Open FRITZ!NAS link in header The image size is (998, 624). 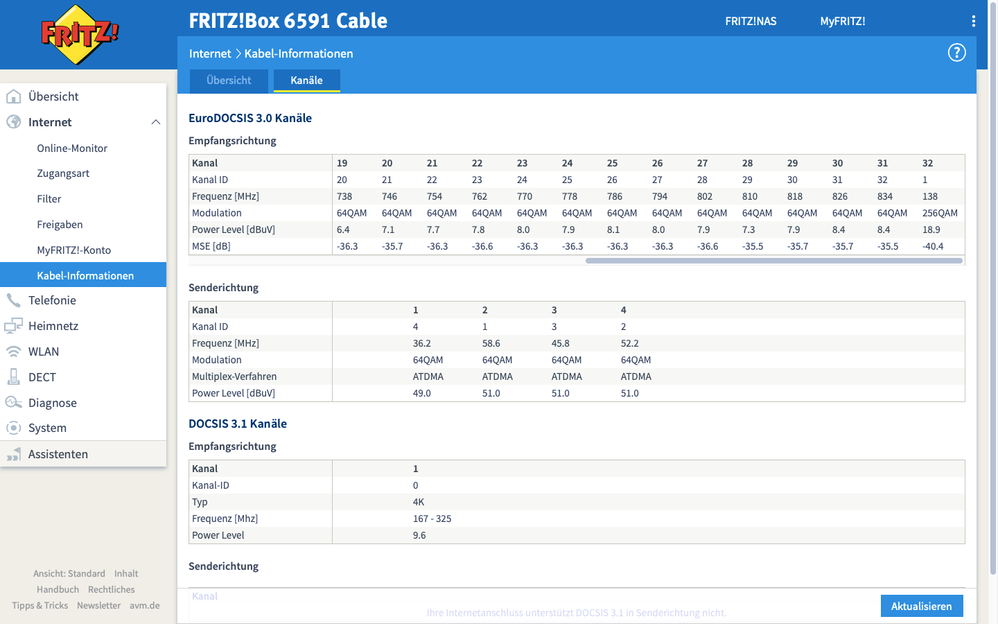coord(750,21)
